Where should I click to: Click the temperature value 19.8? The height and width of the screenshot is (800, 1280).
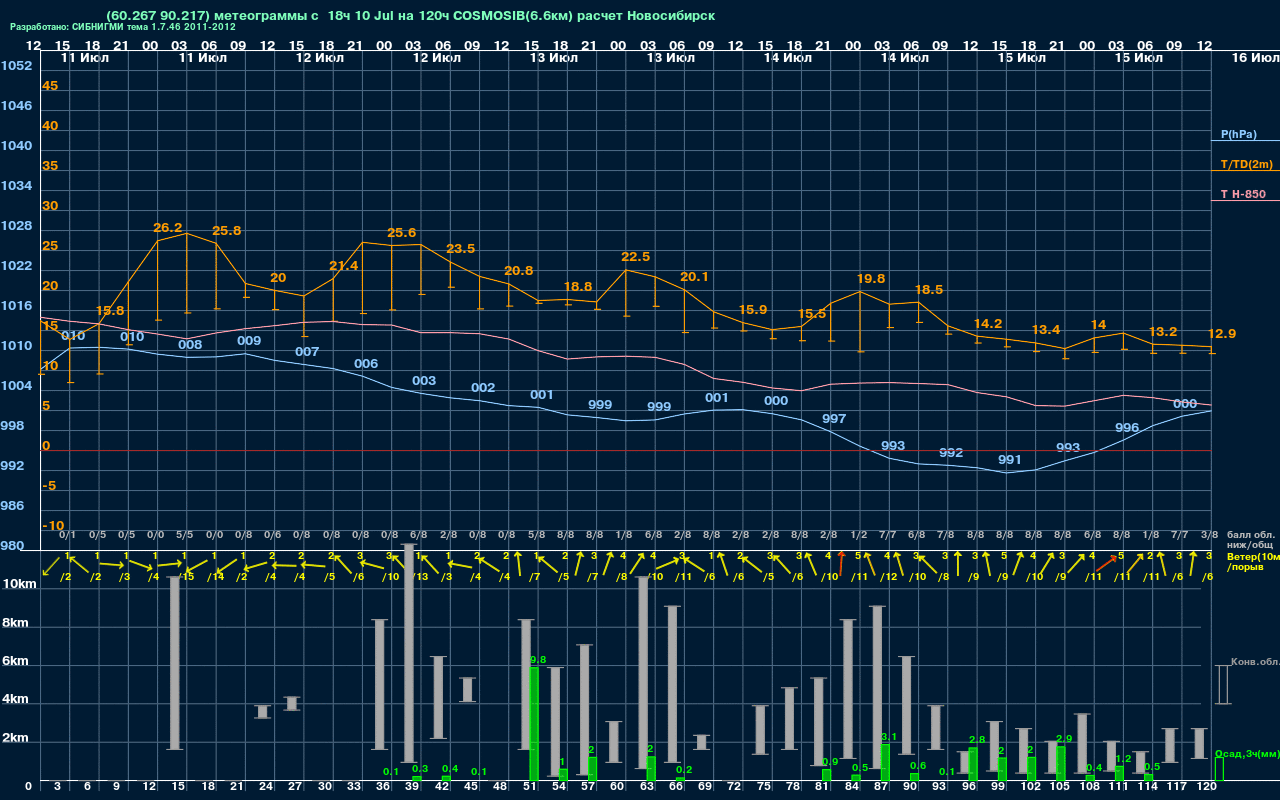pyautogui.click(x=871, y=278)
